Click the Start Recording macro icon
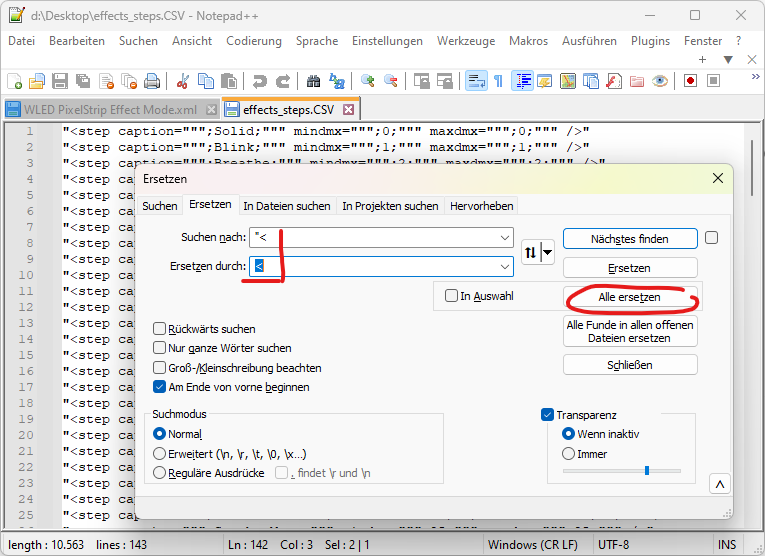The image size is (765, 556). [690, 81]
